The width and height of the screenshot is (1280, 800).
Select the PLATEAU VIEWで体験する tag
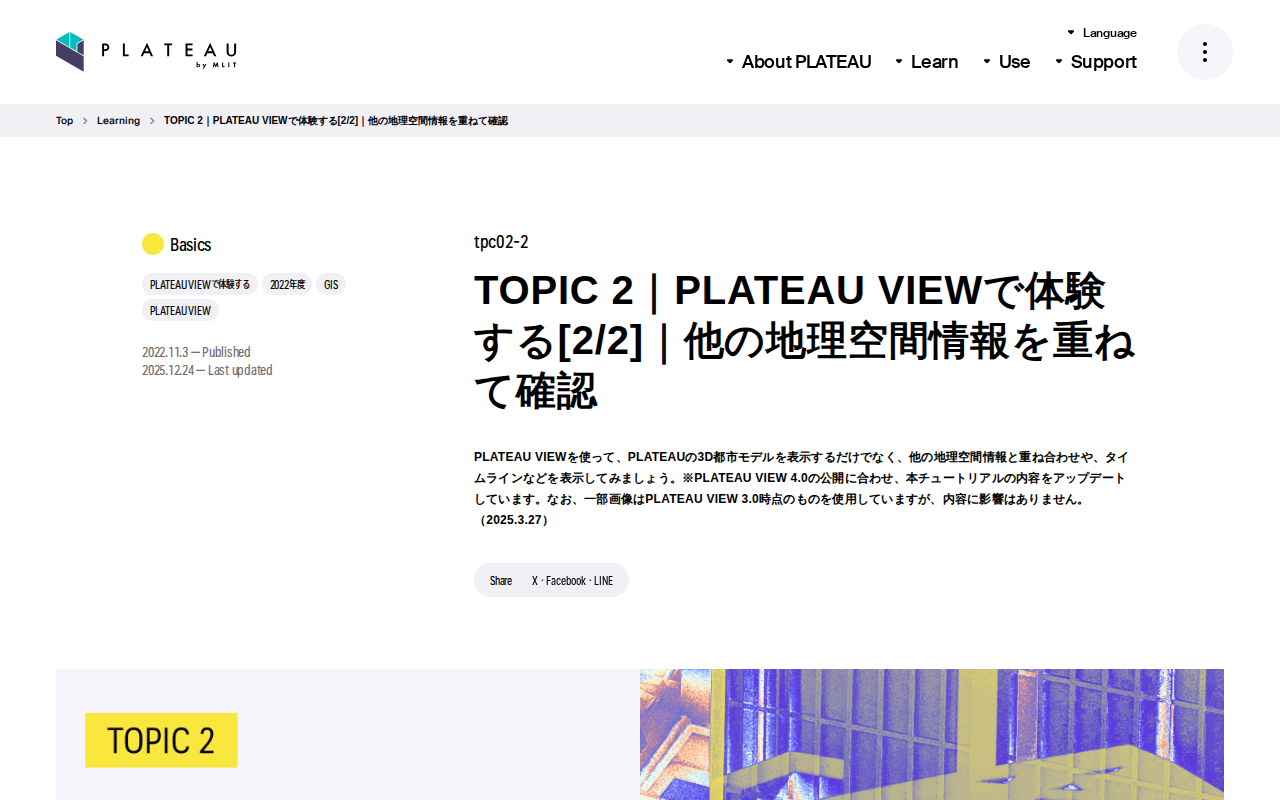(x=200, y=284)
